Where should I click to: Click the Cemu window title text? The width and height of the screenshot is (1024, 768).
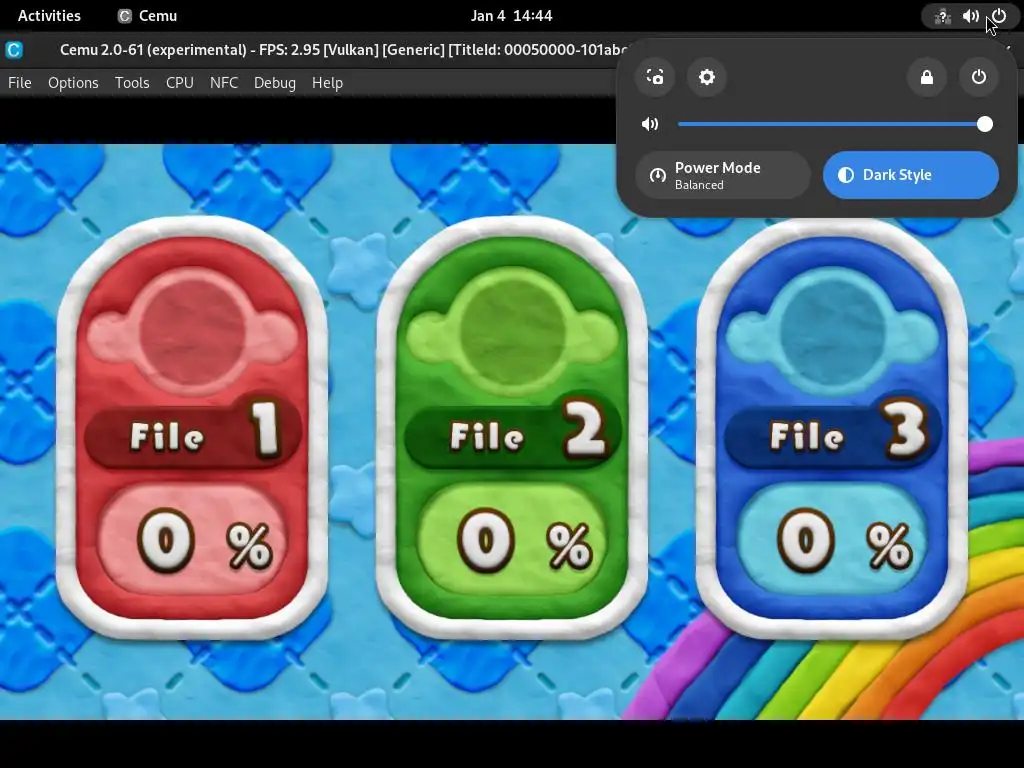pos(343,50)
